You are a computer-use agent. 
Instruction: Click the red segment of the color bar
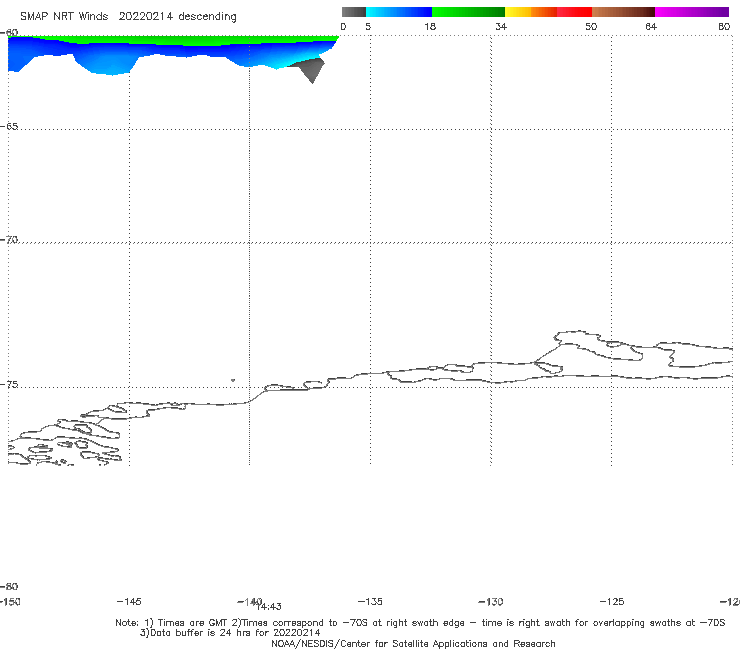click(x=574, y=12)
